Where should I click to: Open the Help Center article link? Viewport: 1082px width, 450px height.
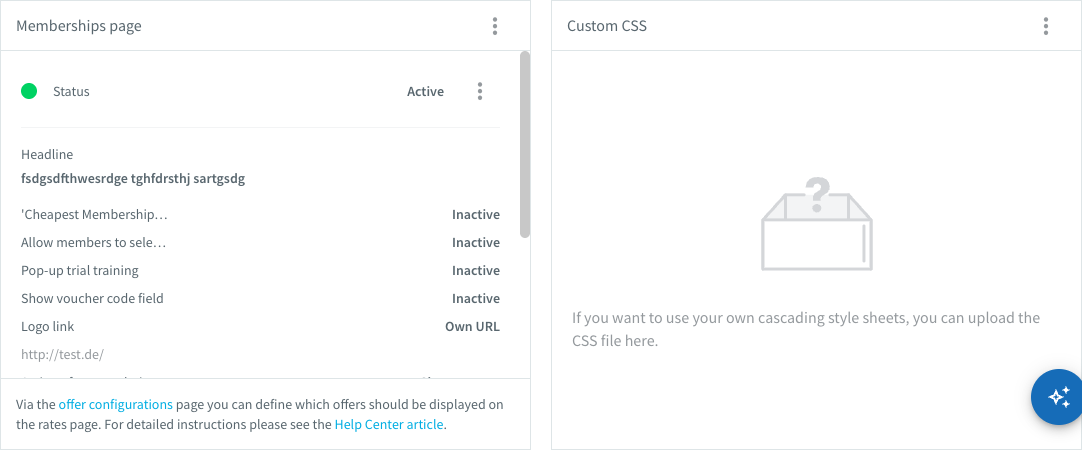389,424
